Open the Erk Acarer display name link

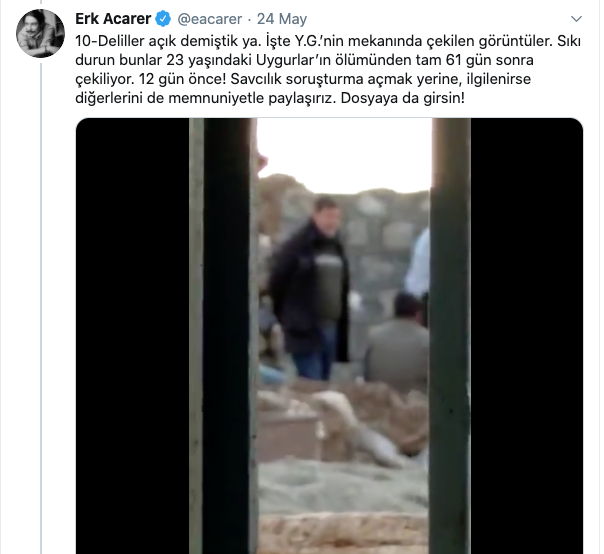113,18
